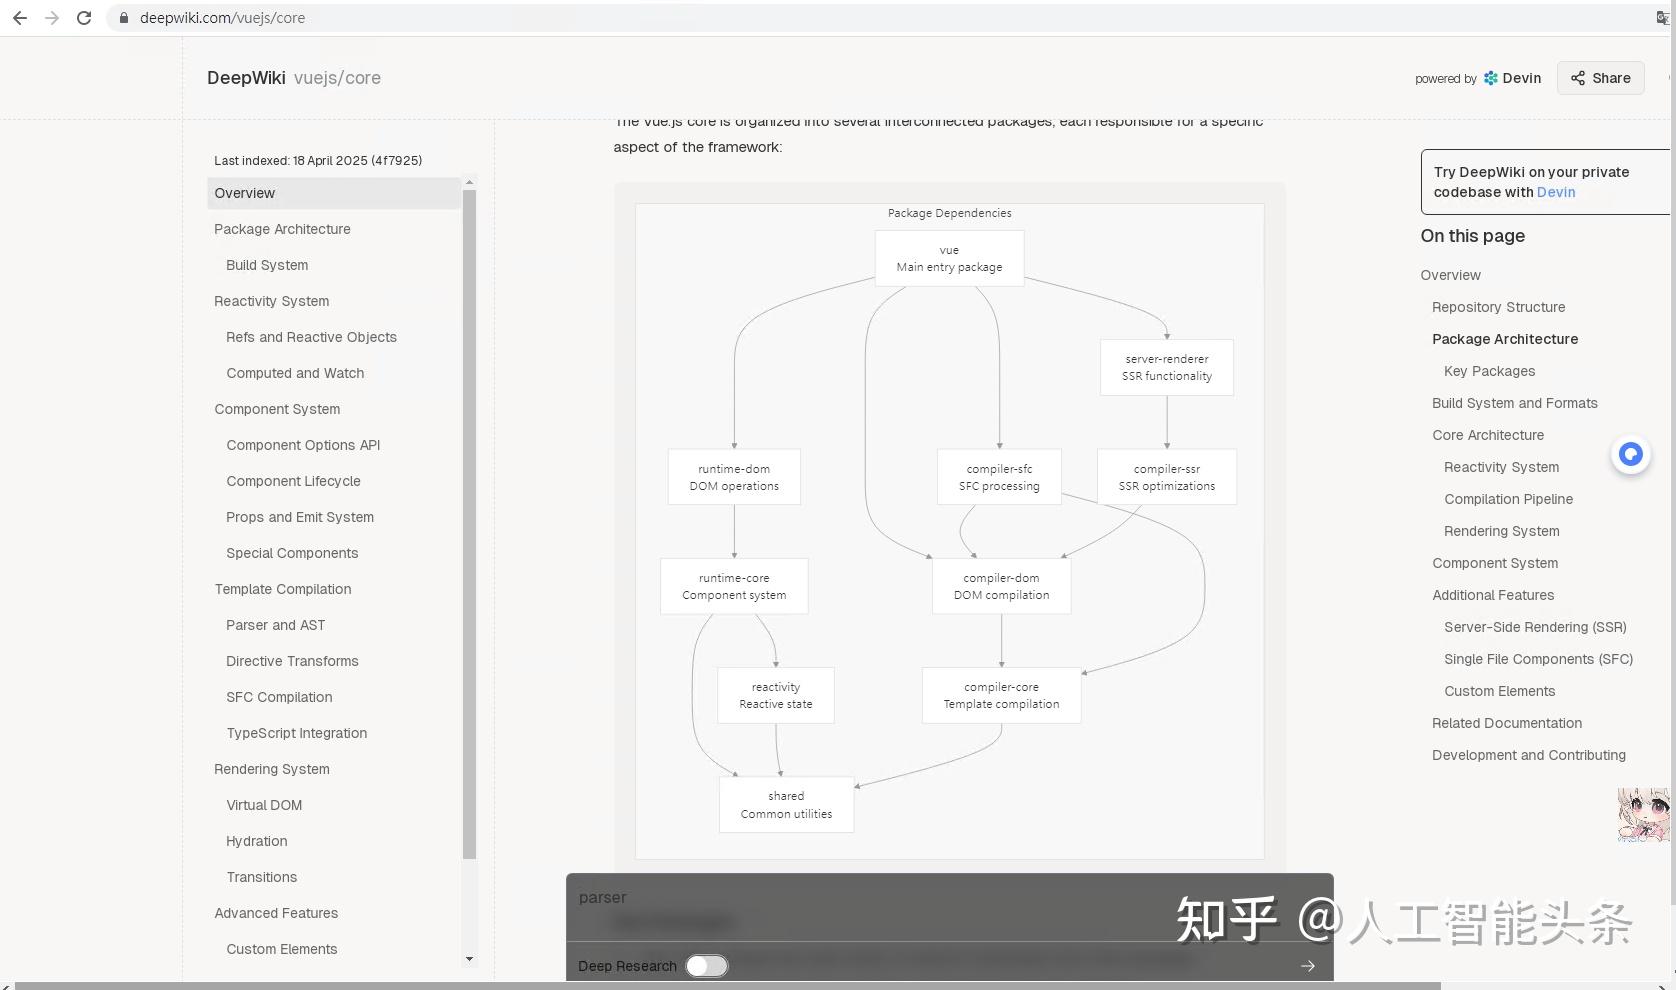Collapse the Advanced Features section

276,913
